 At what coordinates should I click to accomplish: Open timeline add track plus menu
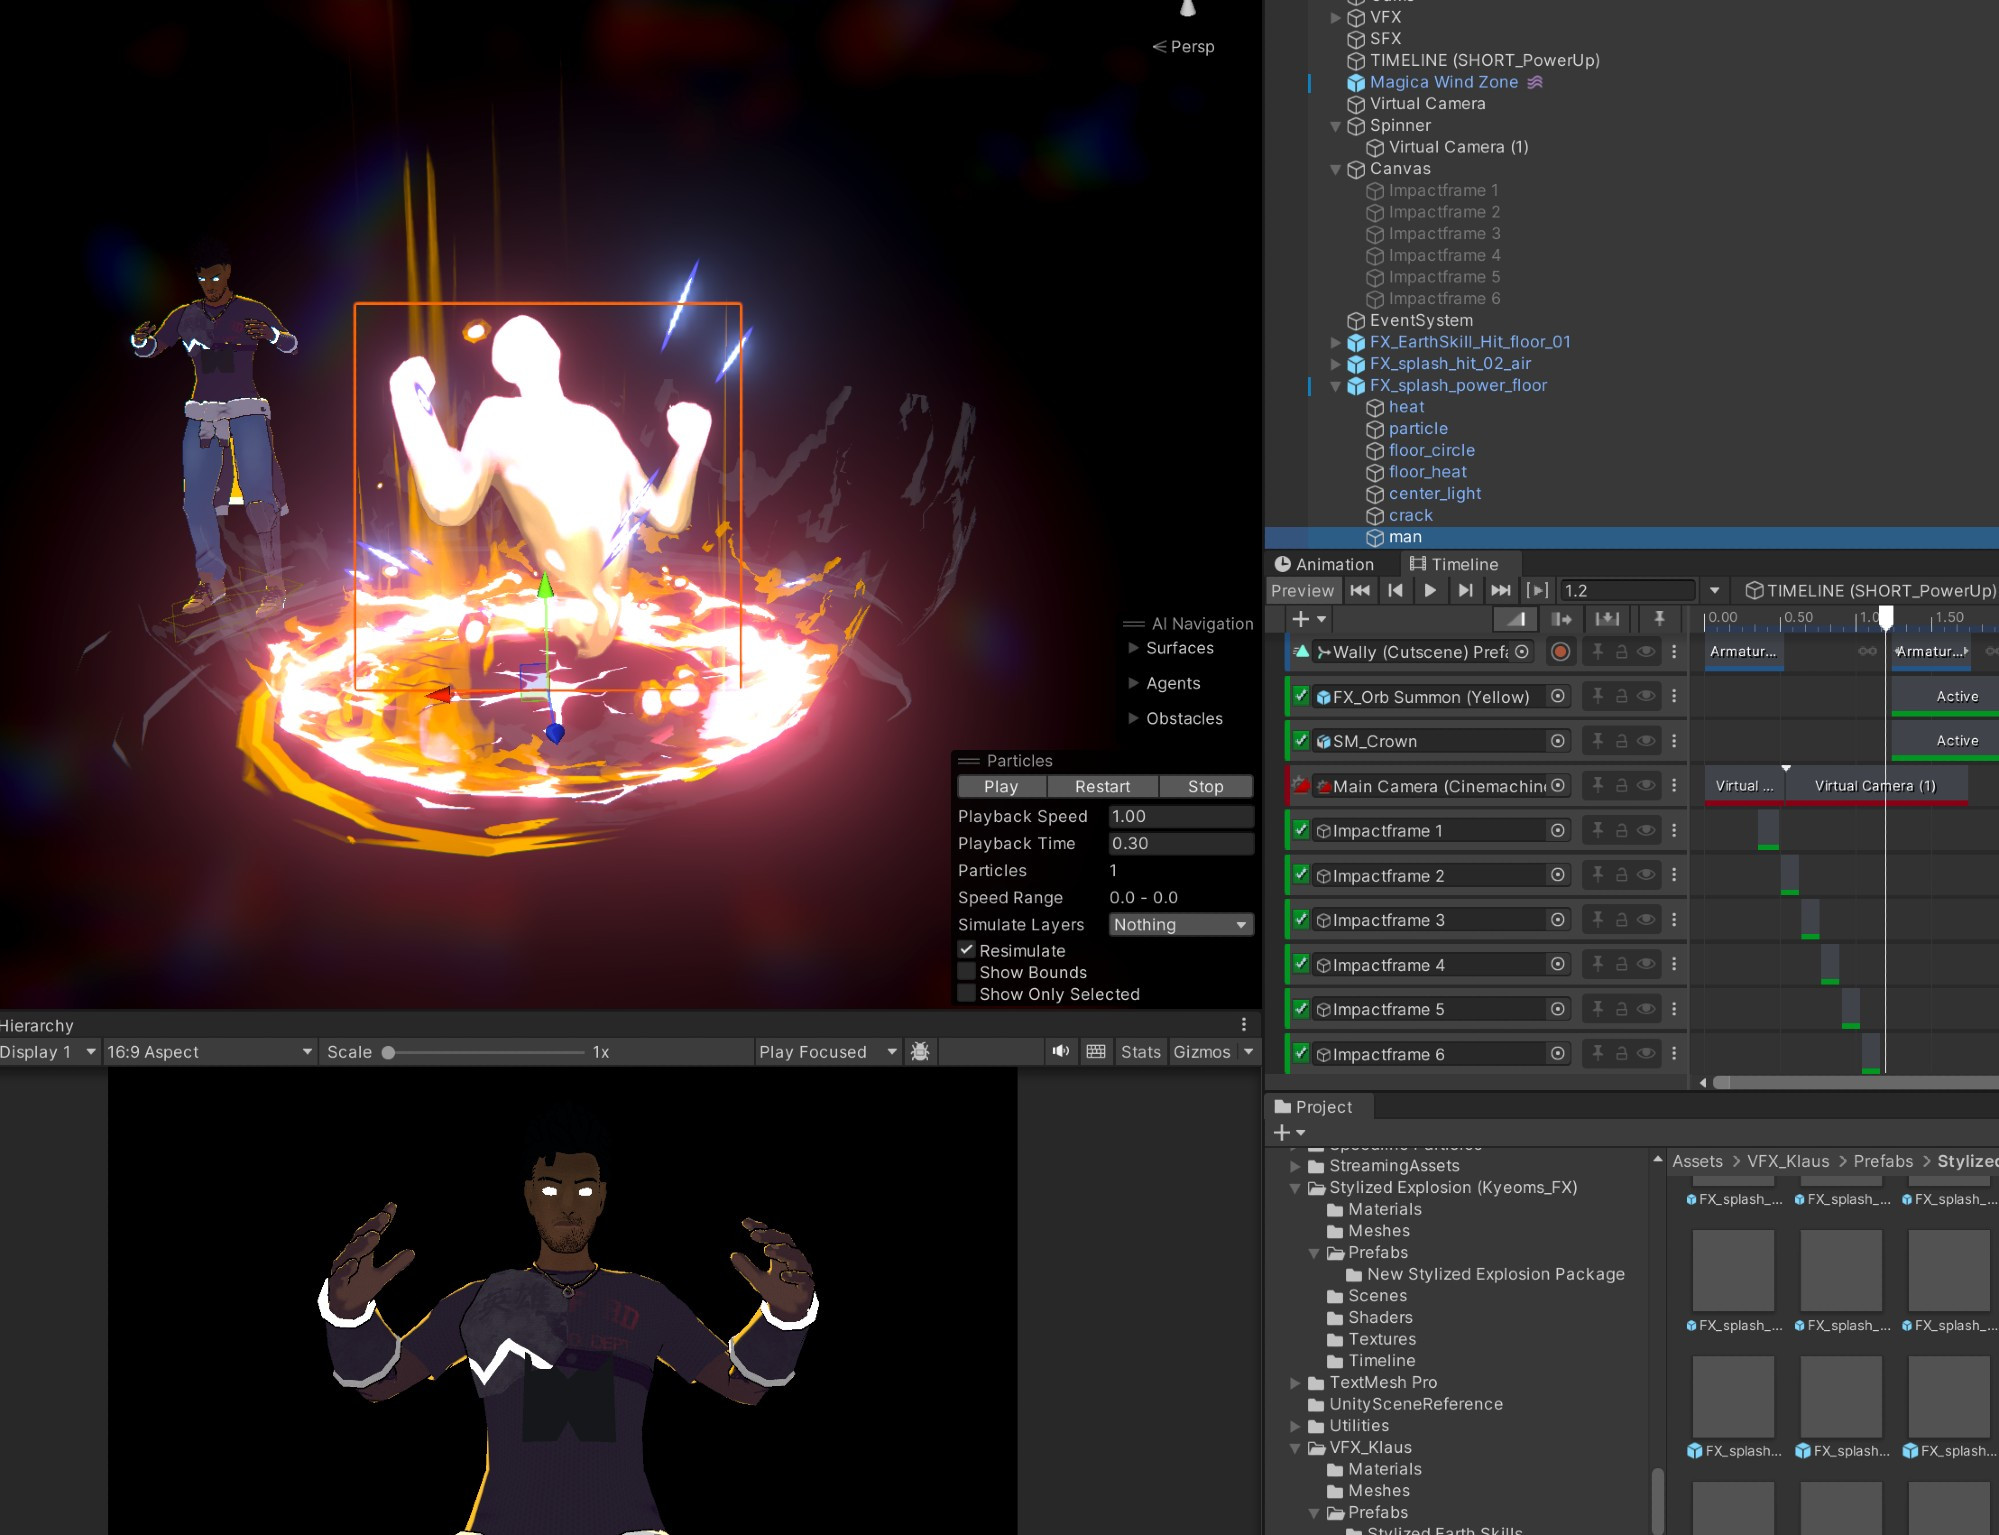[x=1308, y=619]
